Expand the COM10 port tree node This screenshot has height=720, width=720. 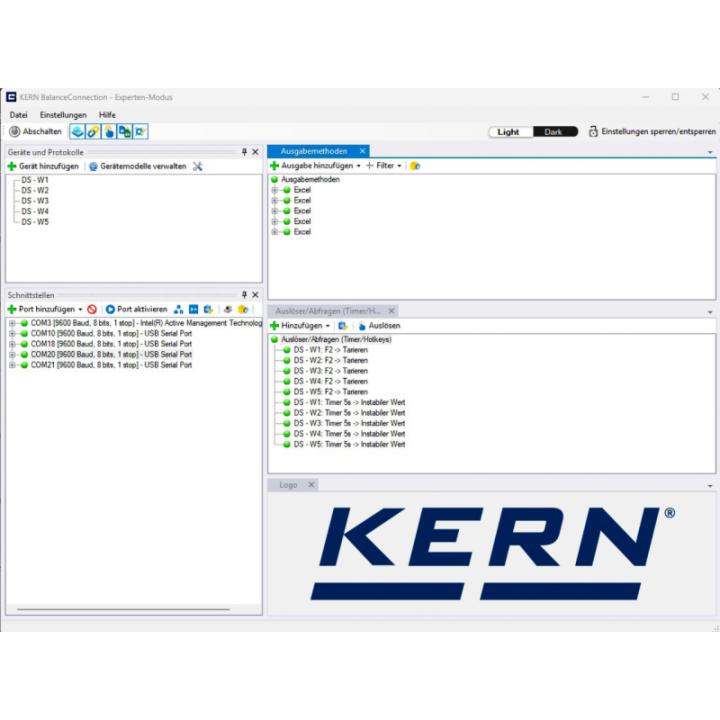pos(12,334)
